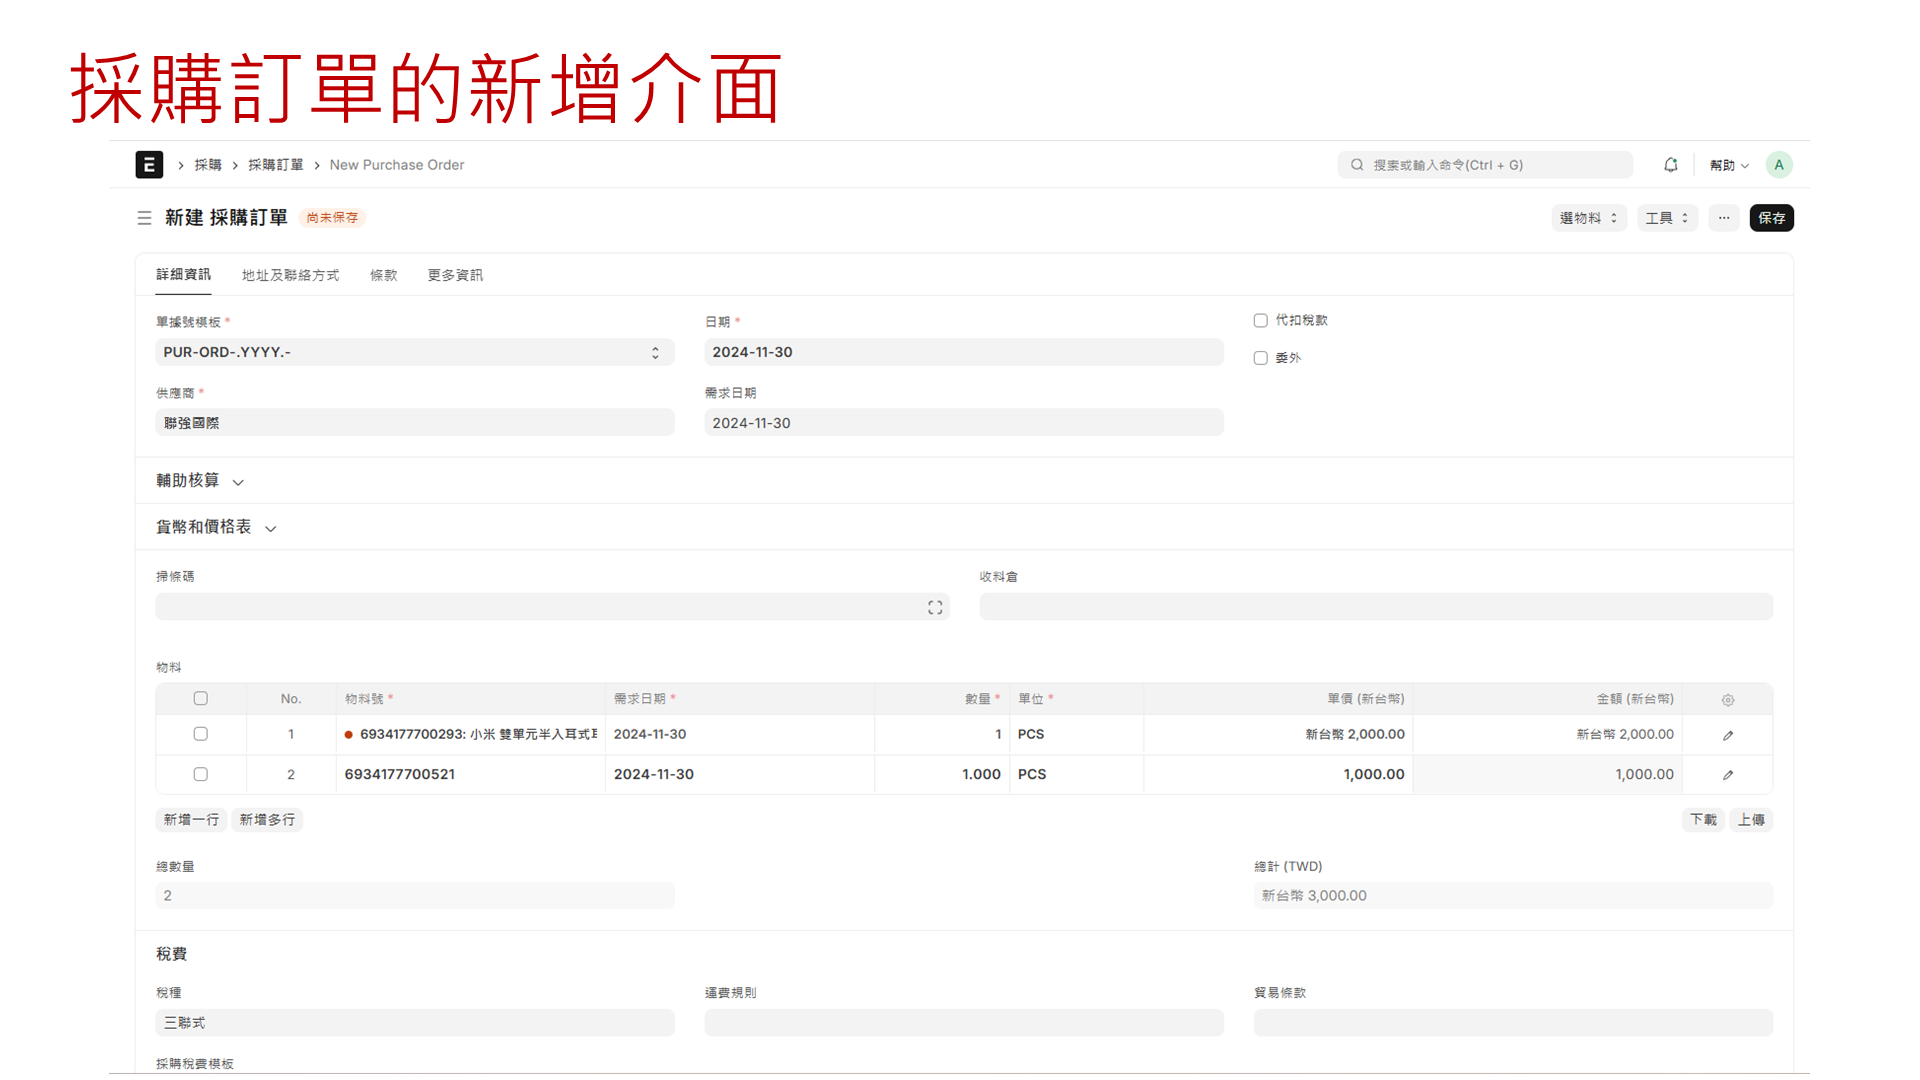
Task: Open items table settings gear icon
Action: click(1727, 700)
